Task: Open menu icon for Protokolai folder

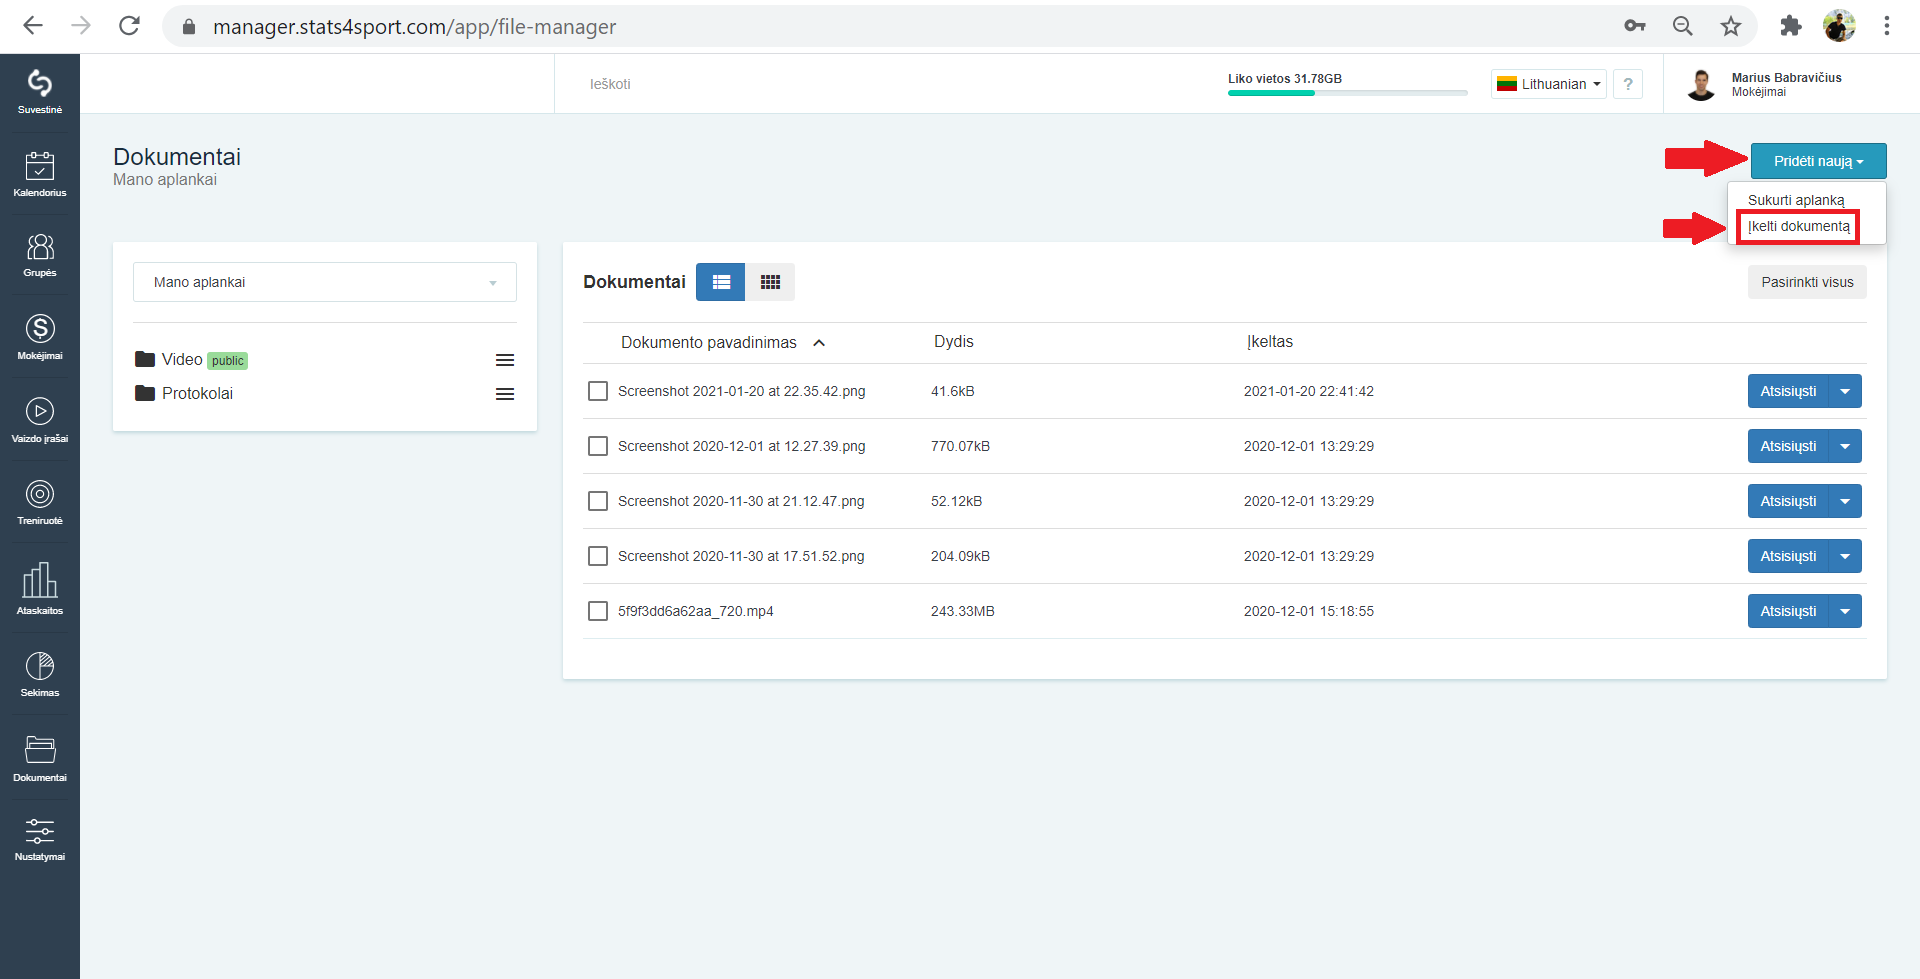Action: 505,394
